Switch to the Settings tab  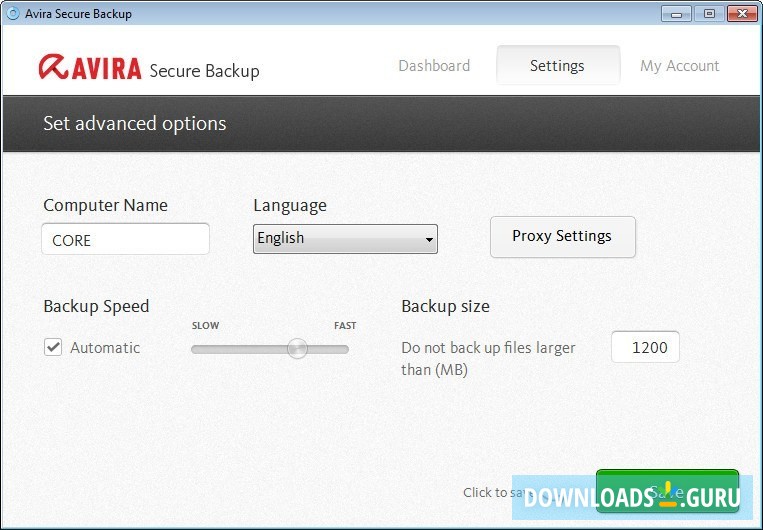[x=558, y=65]
